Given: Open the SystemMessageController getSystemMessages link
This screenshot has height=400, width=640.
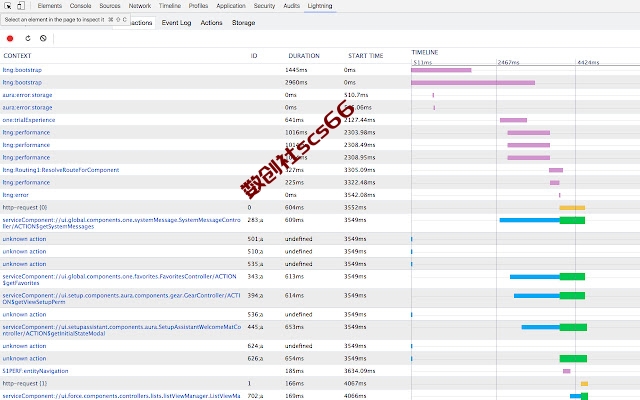Looking at the screenshot, I should click(x=122, y=223).
